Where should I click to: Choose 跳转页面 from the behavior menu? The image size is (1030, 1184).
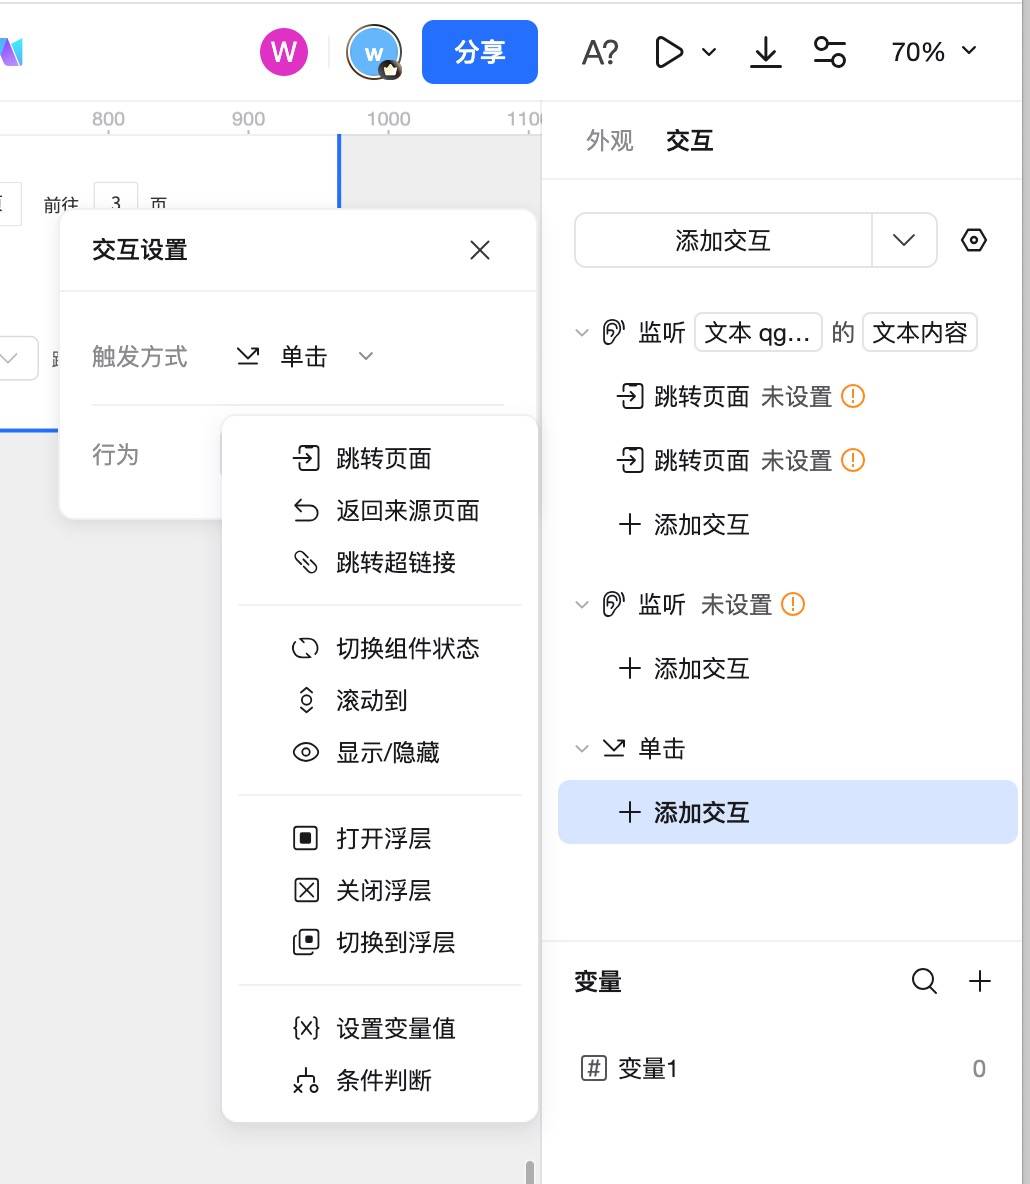pos(380,458)
